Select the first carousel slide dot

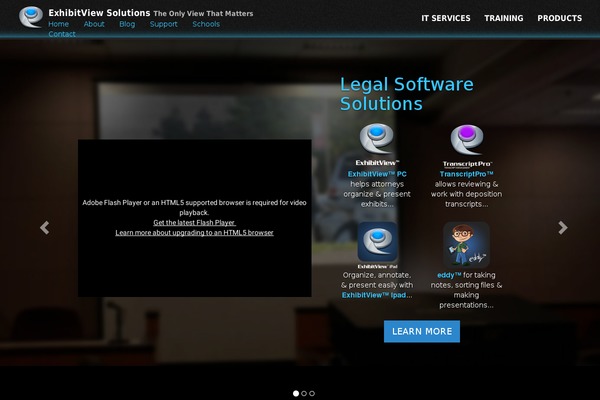click(296, 393)
